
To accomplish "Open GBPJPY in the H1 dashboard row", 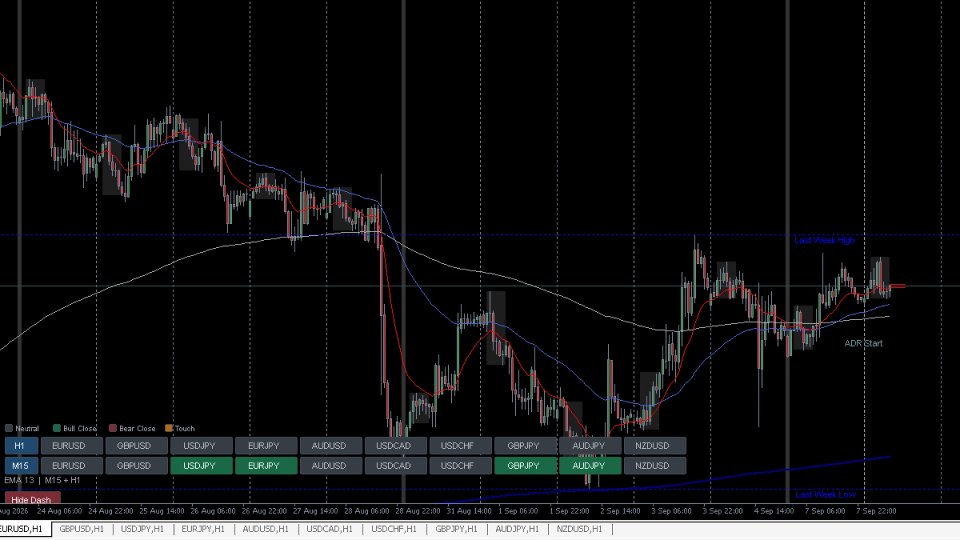I will click(525, 446).
